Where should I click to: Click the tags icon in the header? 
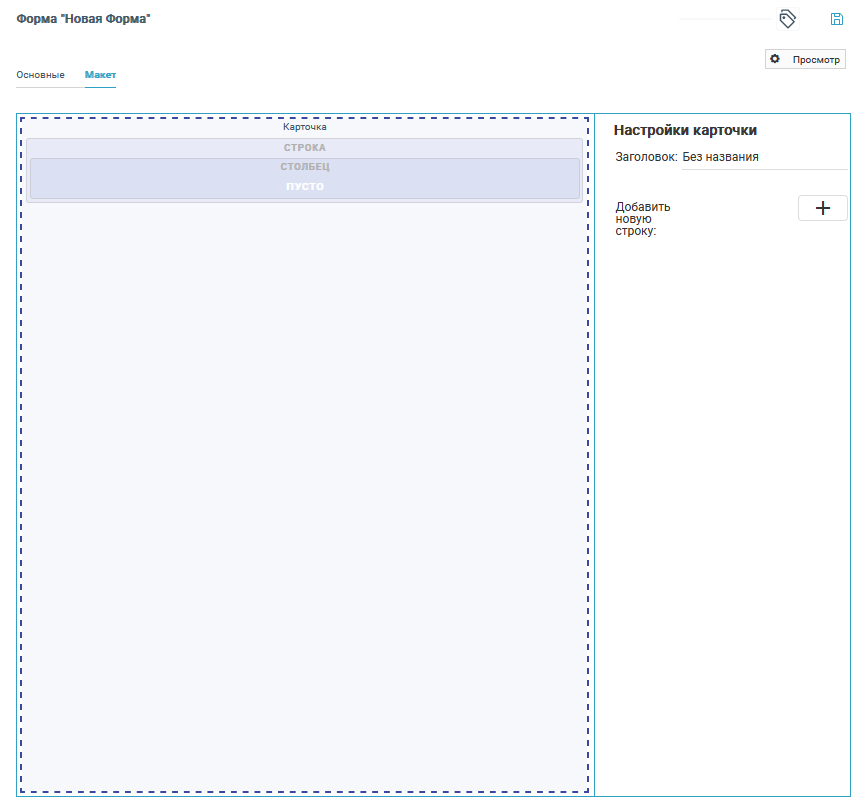(x=787, y=19)
